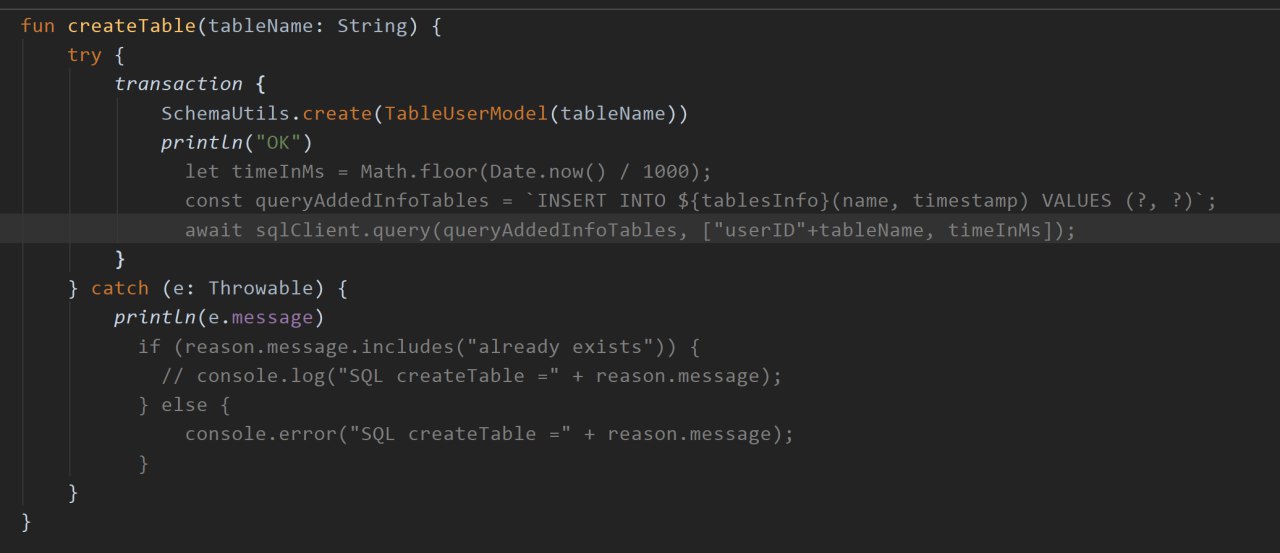Click the console.error statement
Image resolution: width=1280 pixels, height=553 pixels.
(490, 434)
